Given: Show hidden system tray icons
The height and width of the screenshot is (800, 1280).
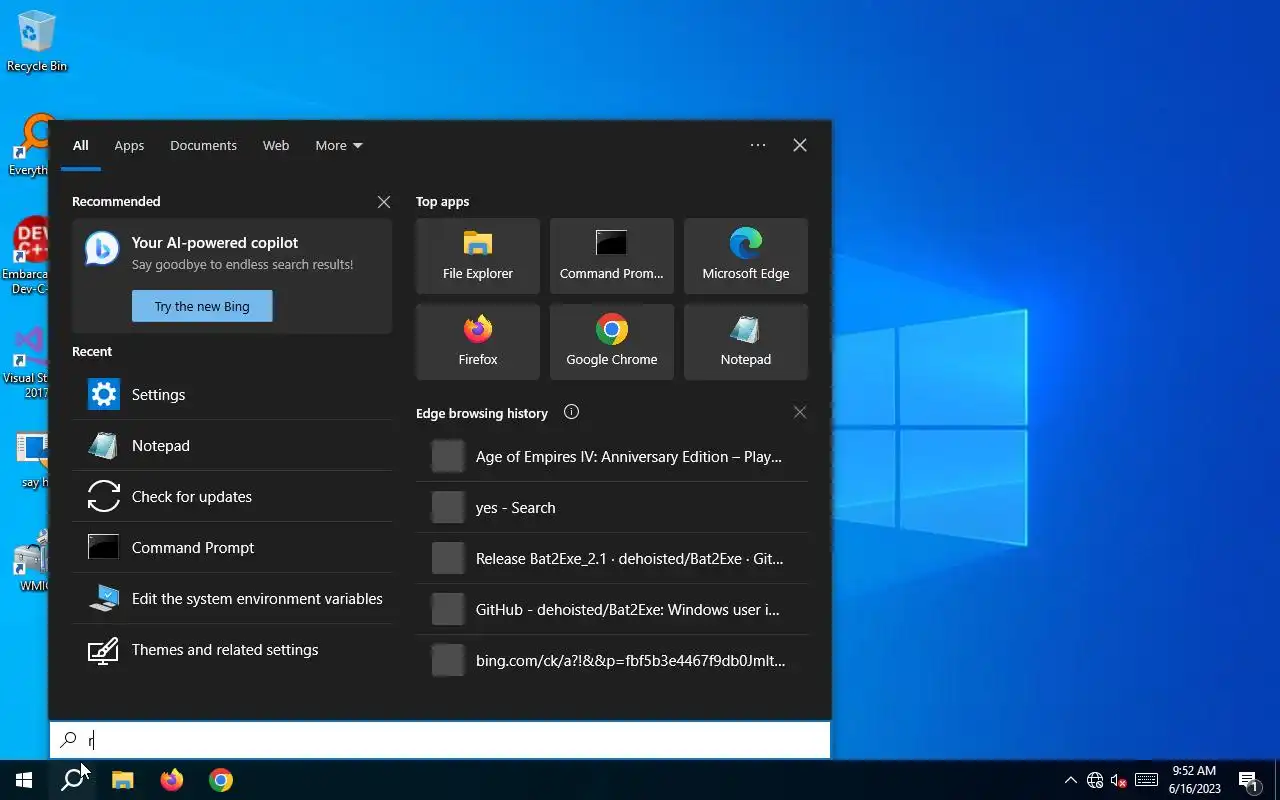Looking at the screenshot, I should [1071, 780].
